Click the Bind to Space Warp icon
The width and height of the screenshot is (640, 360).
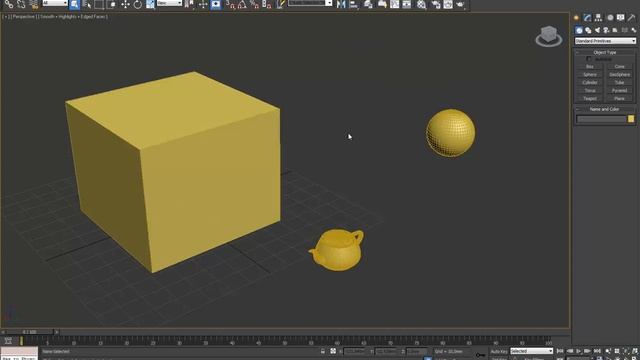click(33, 4)
